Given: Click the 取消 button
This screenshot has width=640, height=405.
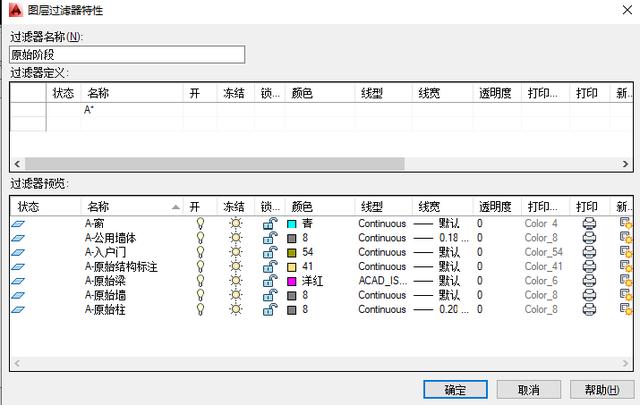Looking at the screenshot, I should point(529,389).
